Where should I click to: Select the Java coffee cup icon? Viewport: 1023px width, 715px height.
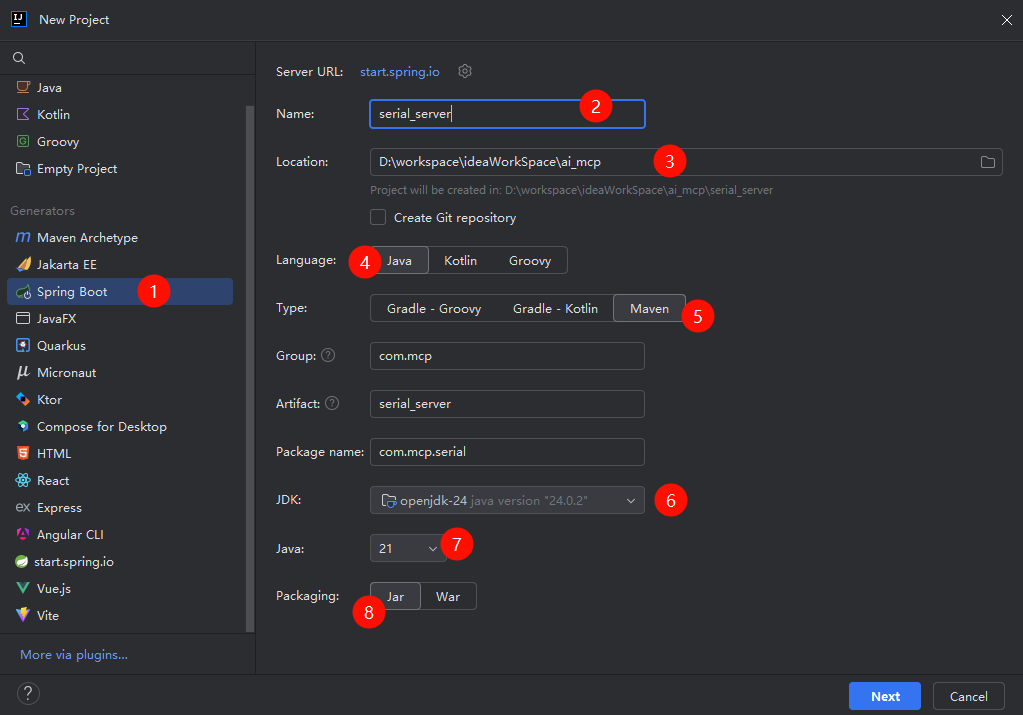(x=23, y=87)
